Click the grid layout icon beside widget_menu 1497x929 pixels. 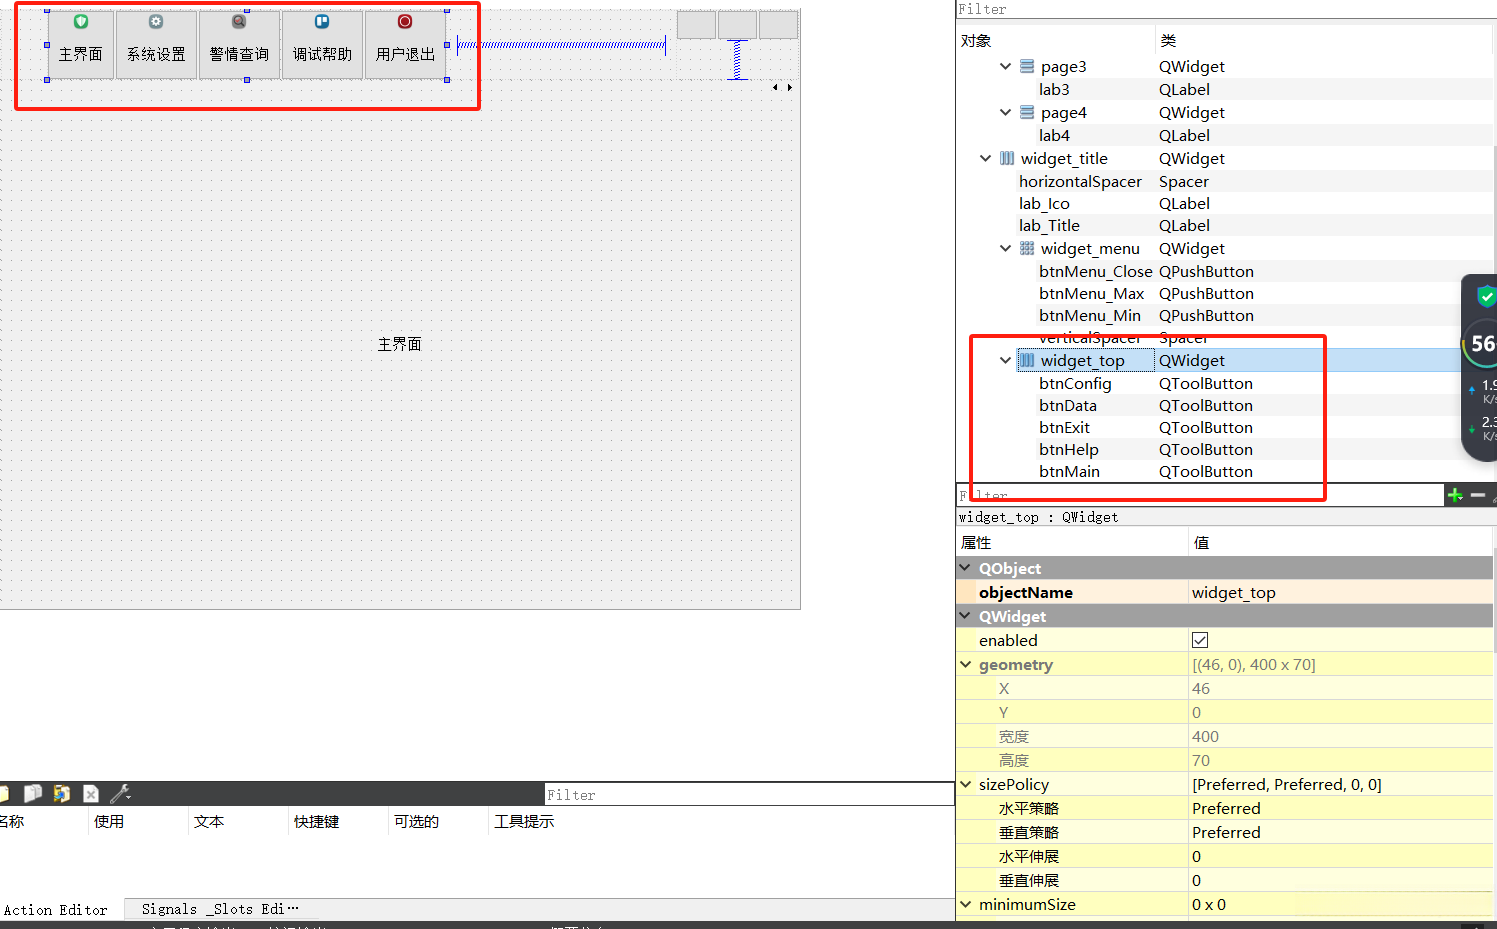pyautogui.click(x=1027, y=248)
